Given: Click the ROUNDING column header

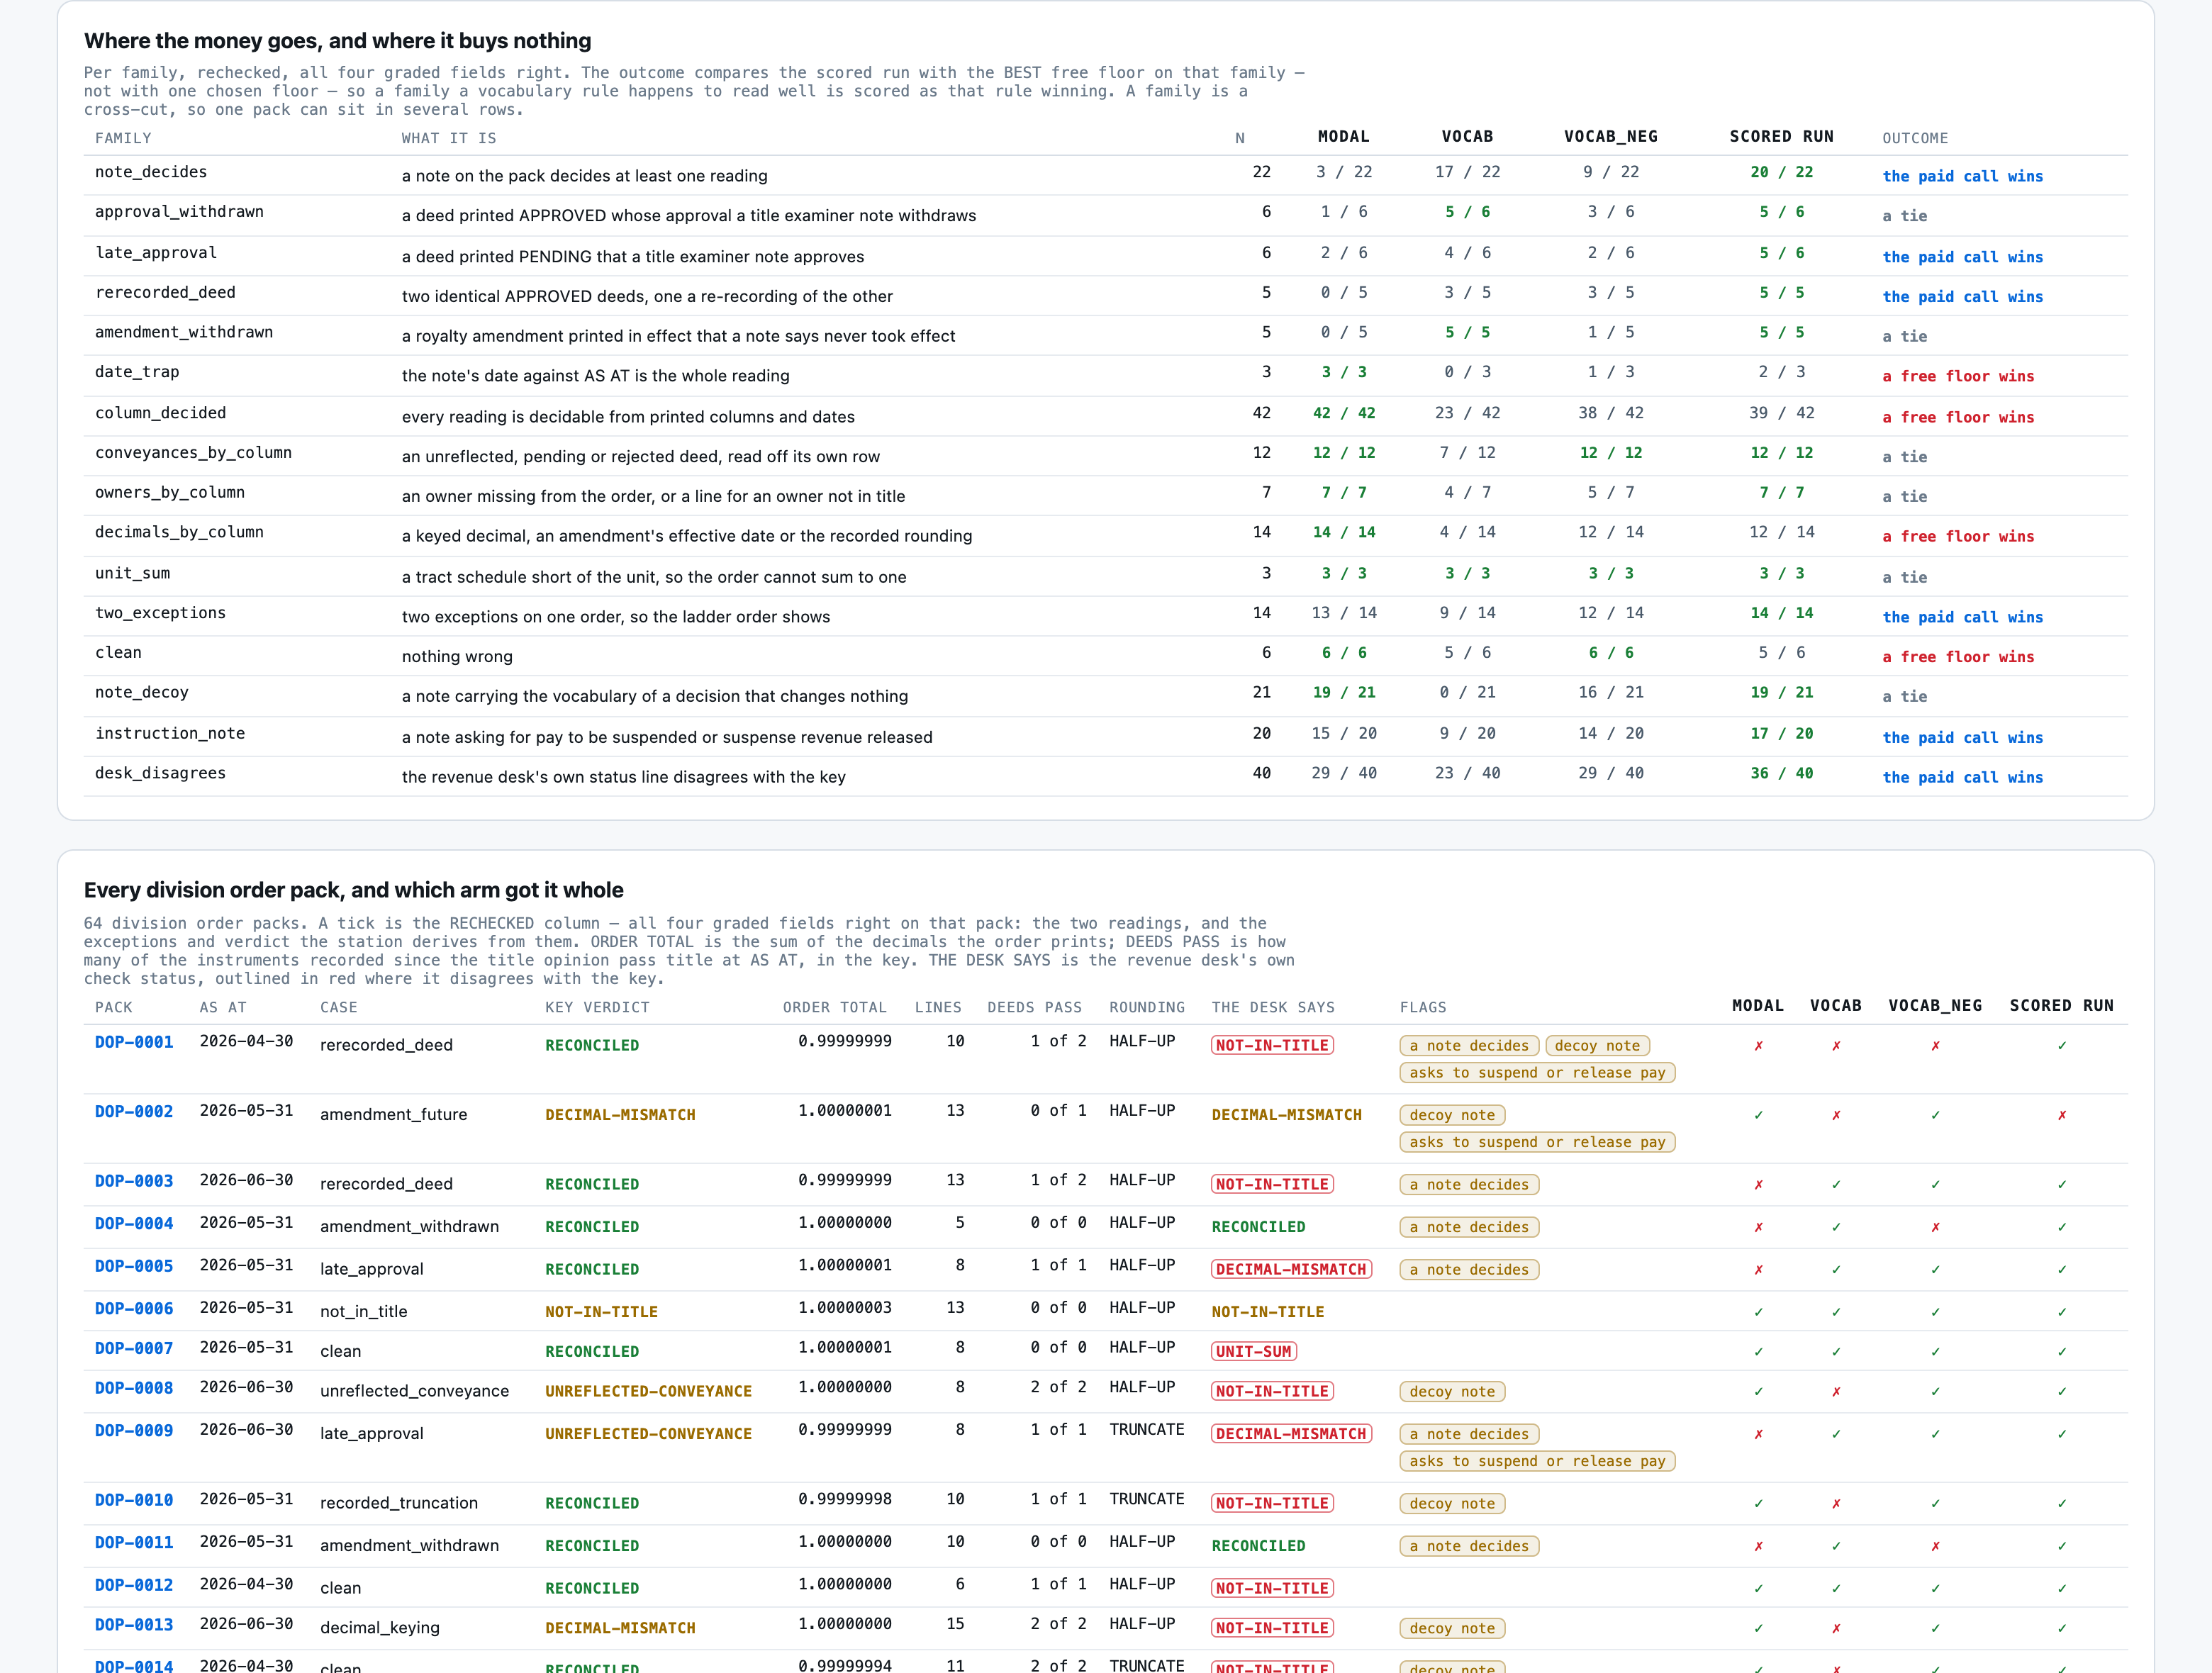Looking at the screenshot, I should pos(1146,1007).
